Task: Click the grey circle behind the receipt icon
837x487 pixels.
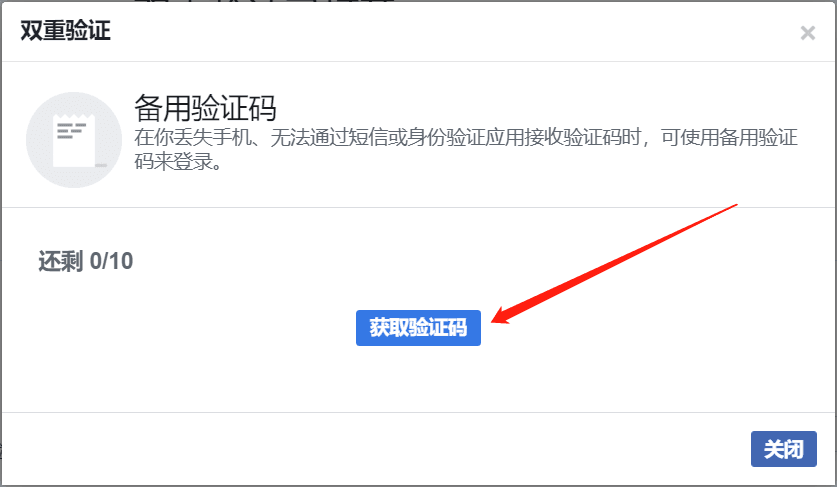Action: click(74, 140)
